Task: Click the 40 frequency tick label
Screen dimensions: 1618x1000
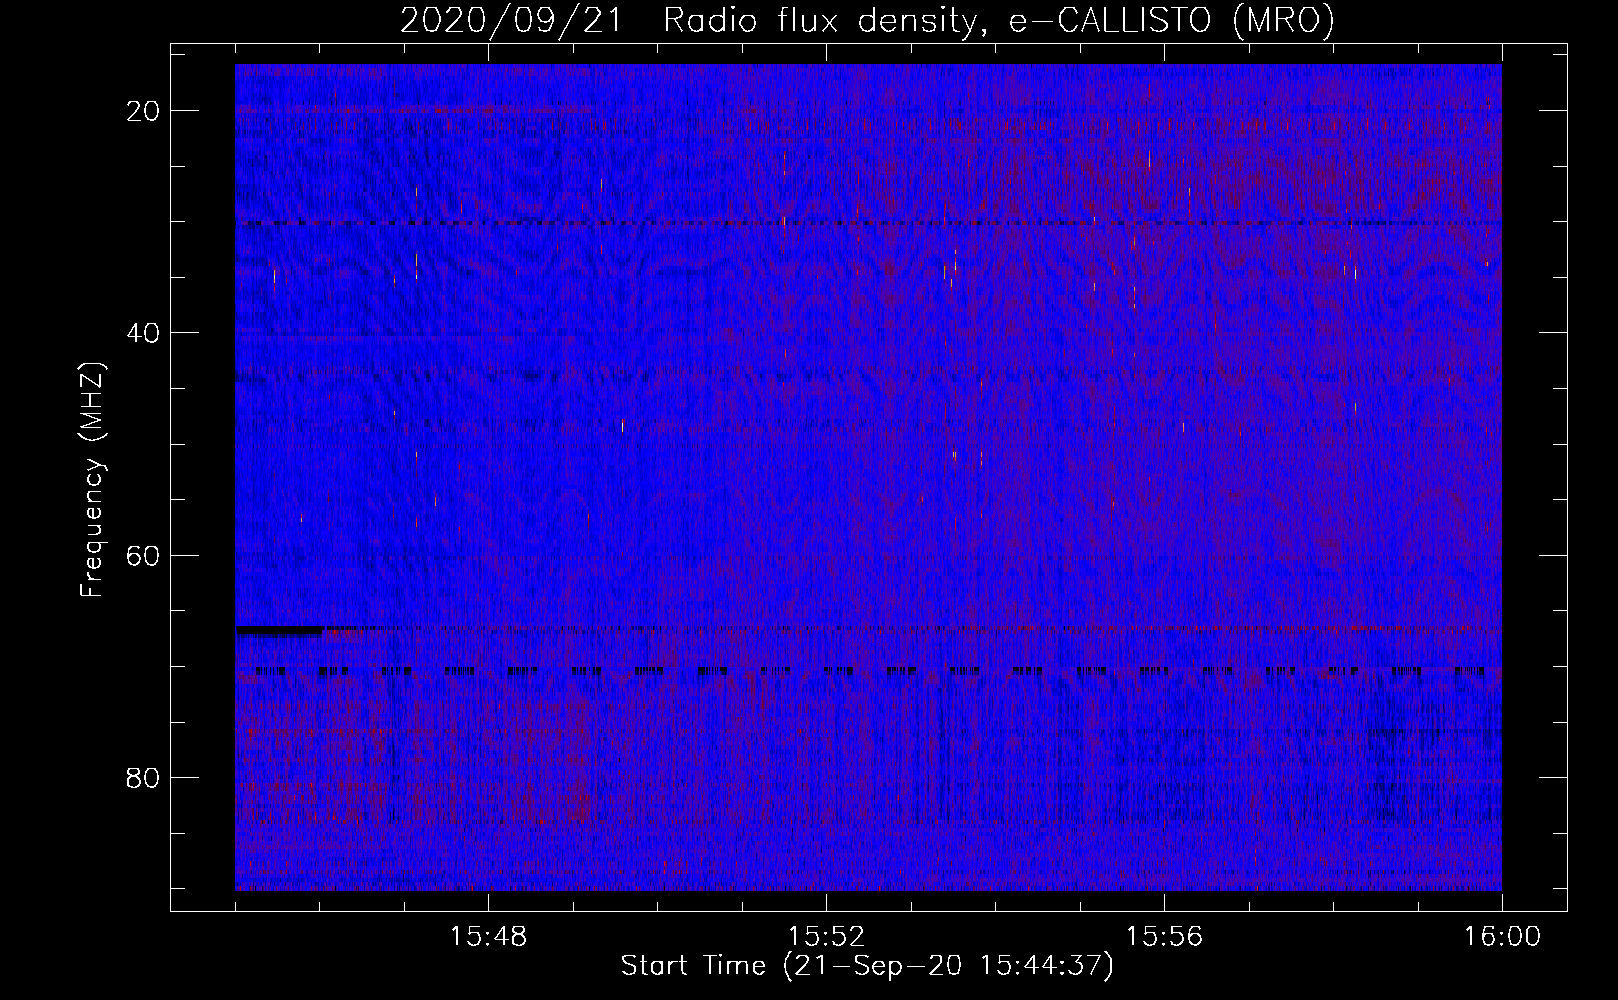Action: click(x=144, y=333)
